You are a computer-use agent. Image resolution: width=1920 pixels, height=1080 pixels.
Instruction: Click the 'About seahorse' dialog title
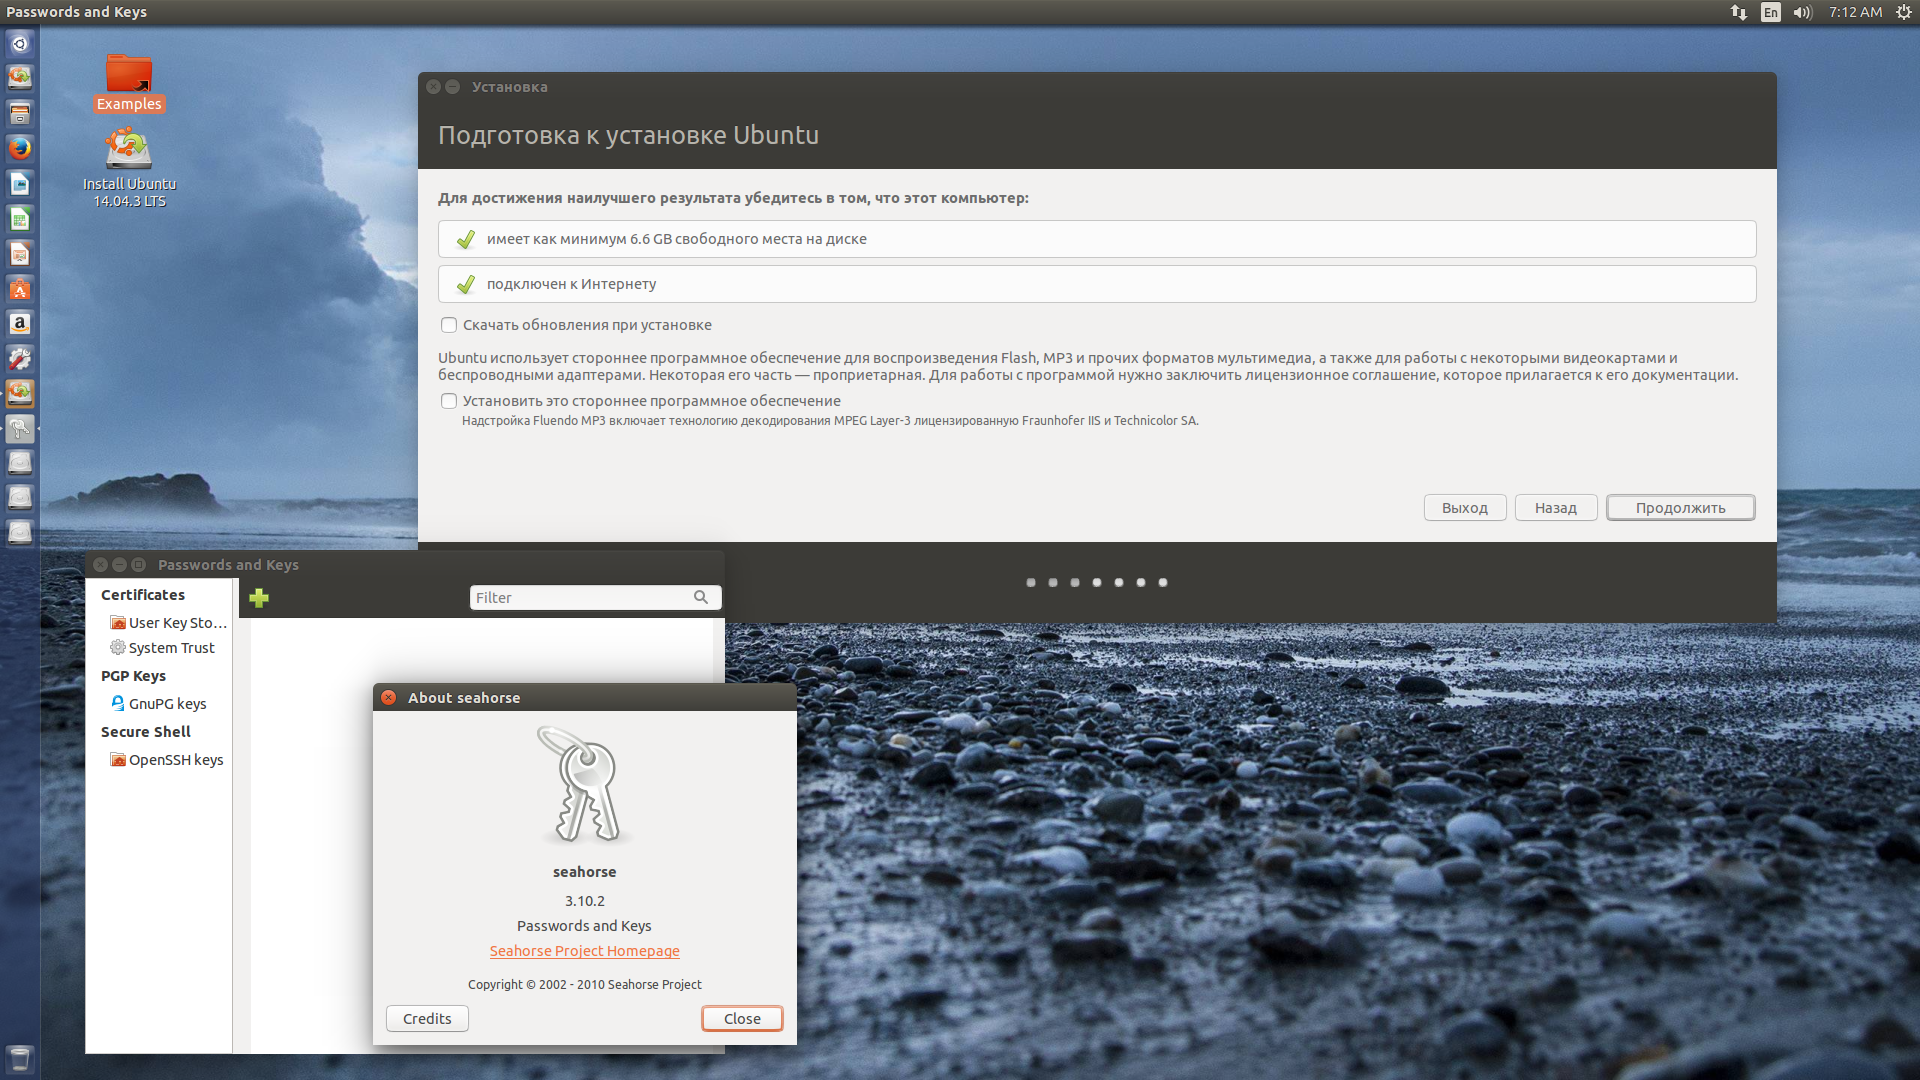pyautogui.click(x=464, y=697)
